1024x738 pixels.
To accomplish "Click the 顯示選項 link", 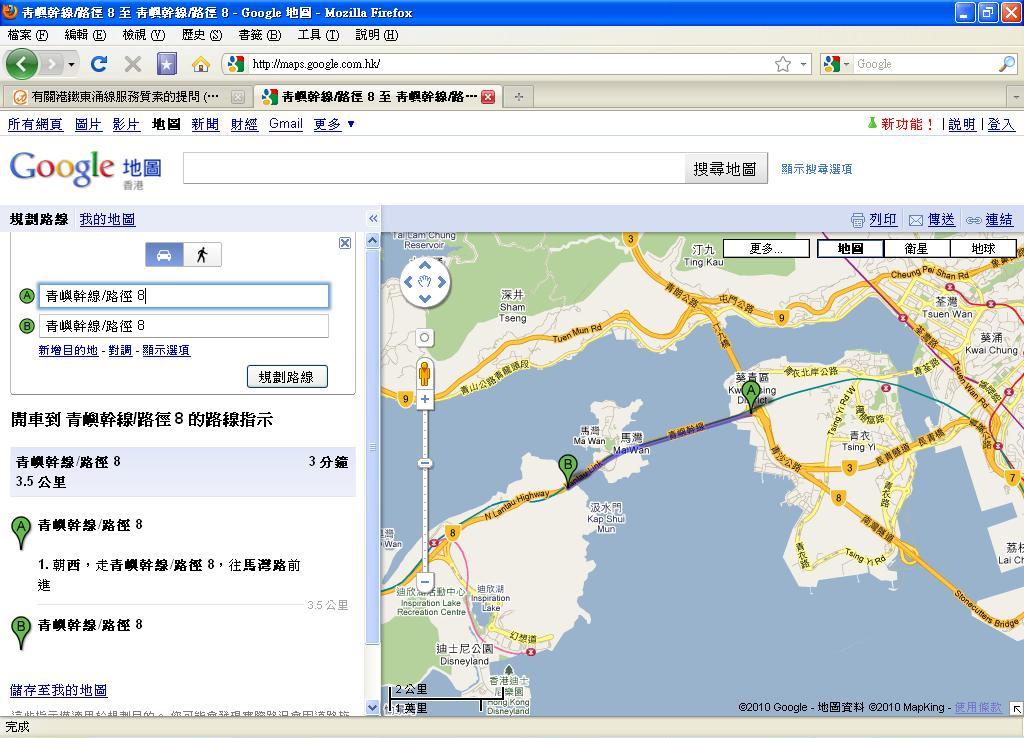I will coord(166,351).
